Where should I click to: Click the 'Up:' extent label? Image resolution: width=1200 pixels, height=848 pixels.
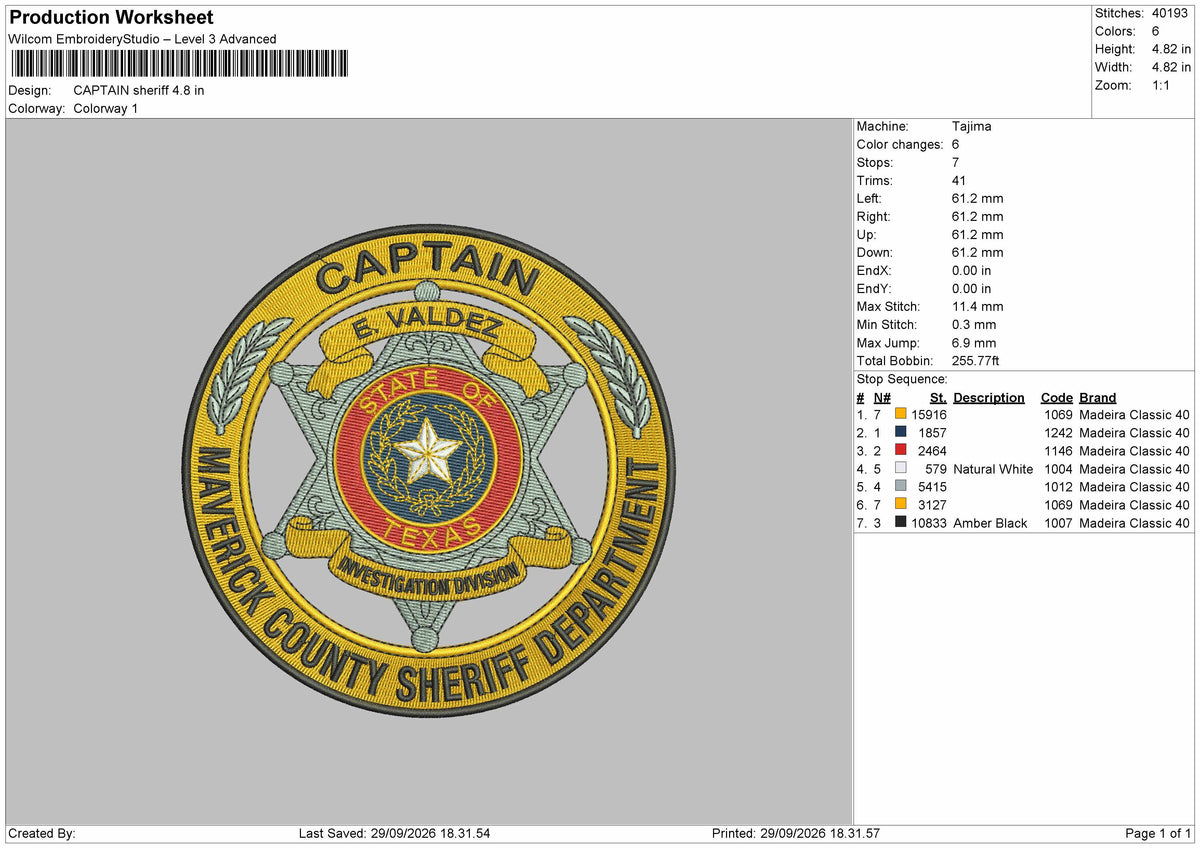tap(867, 234)
